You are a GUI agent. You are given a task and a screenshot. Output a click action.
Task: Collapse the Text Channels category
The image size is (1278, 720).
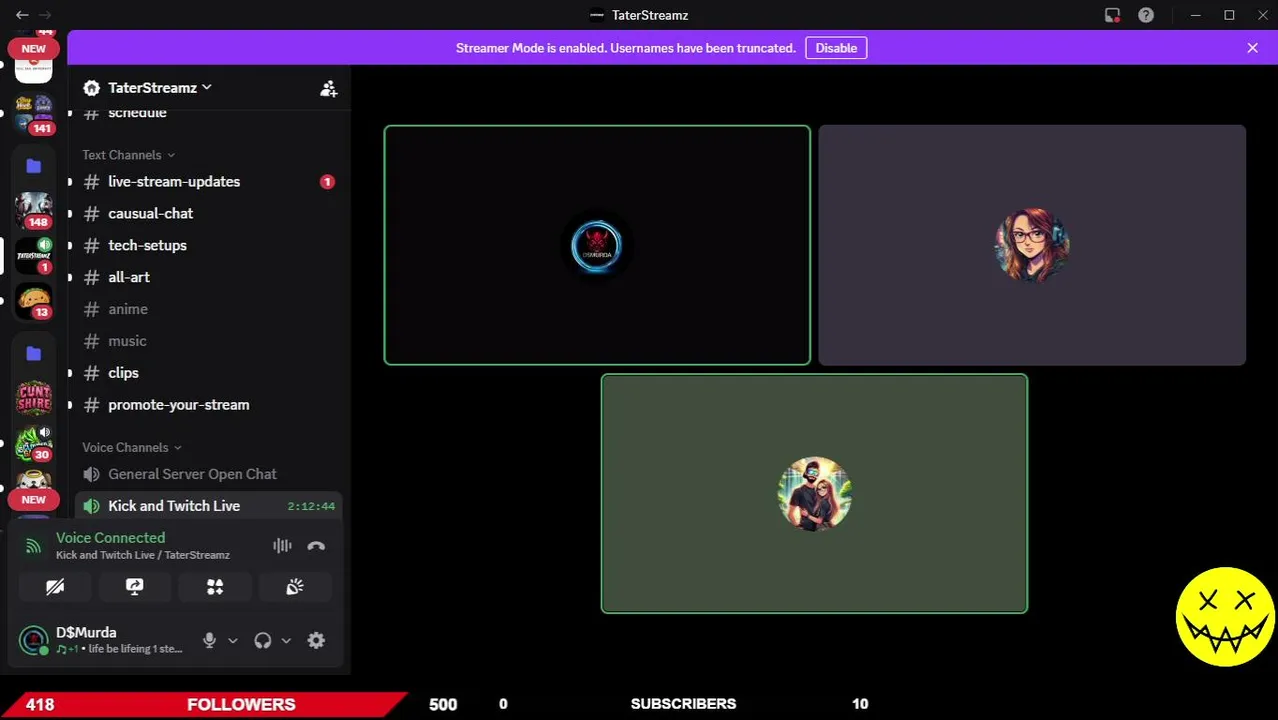128,155
